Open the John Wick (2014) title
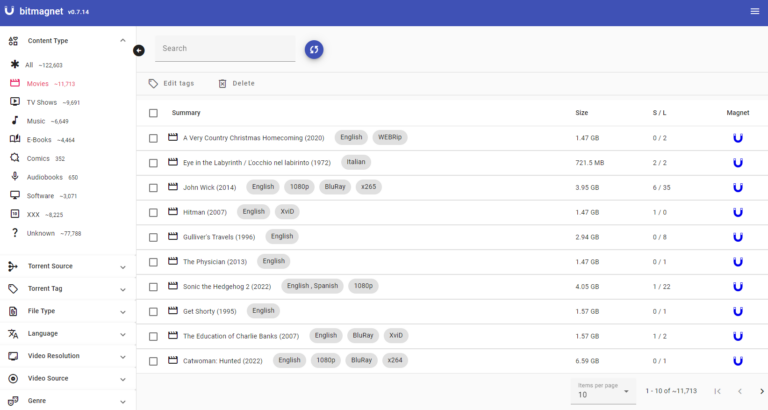The image size is (768, 410). (x=210, y=188)
